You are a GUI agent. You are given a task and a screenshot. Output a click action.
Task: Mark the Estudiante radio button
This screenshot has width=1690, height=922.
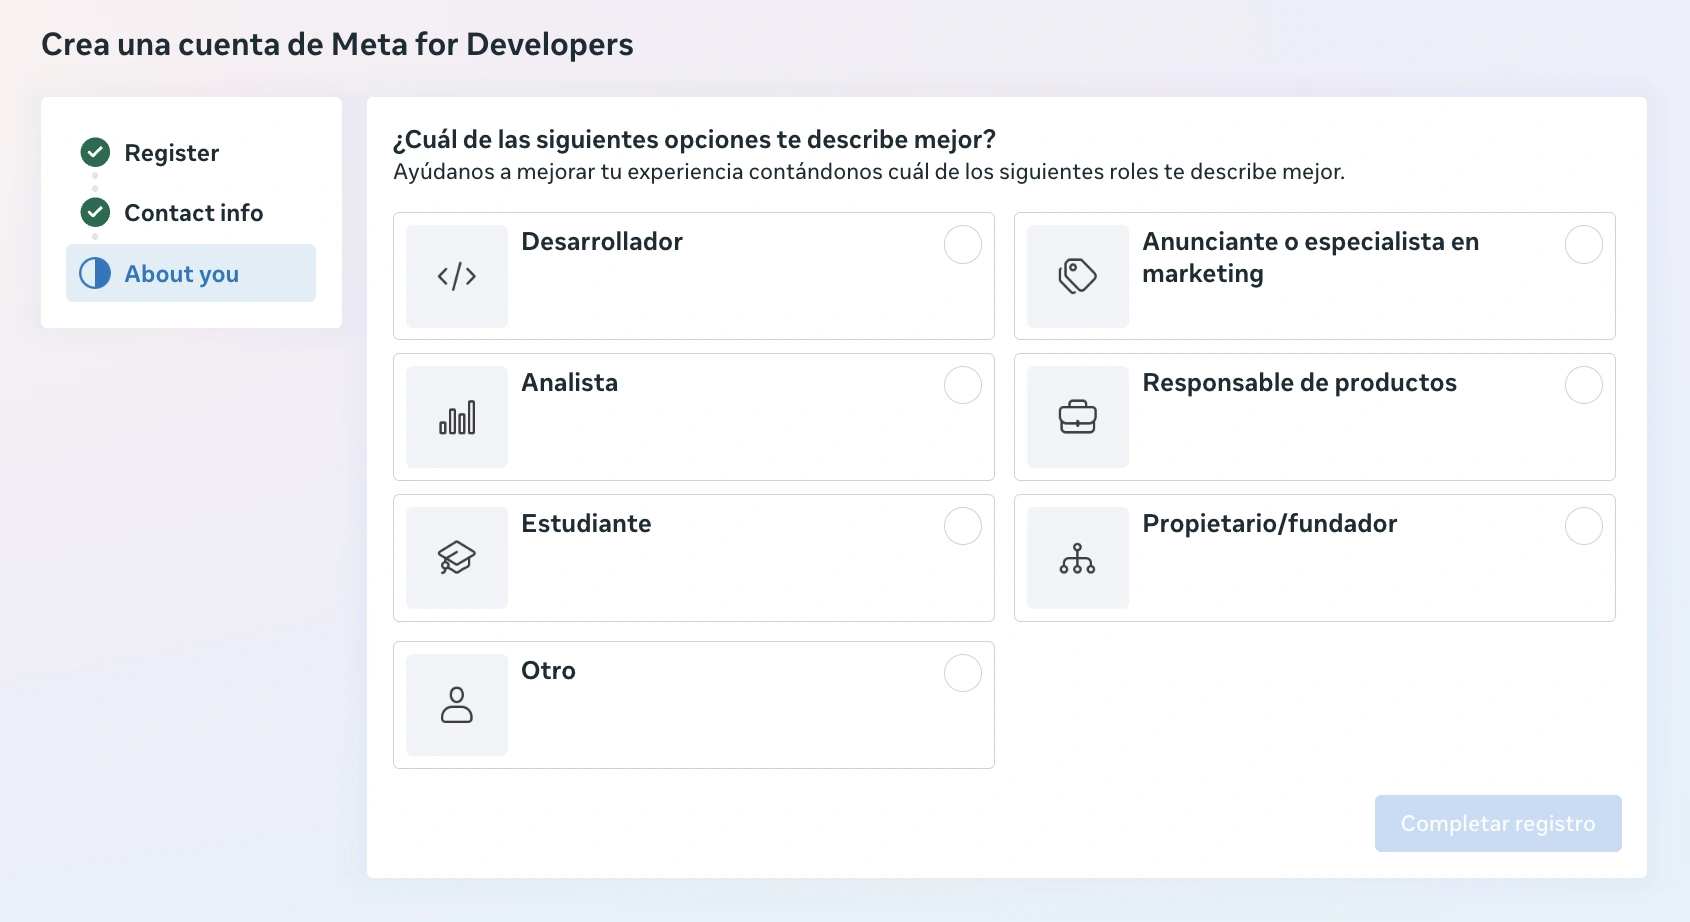pyautogui.click(x=963, y=526)
